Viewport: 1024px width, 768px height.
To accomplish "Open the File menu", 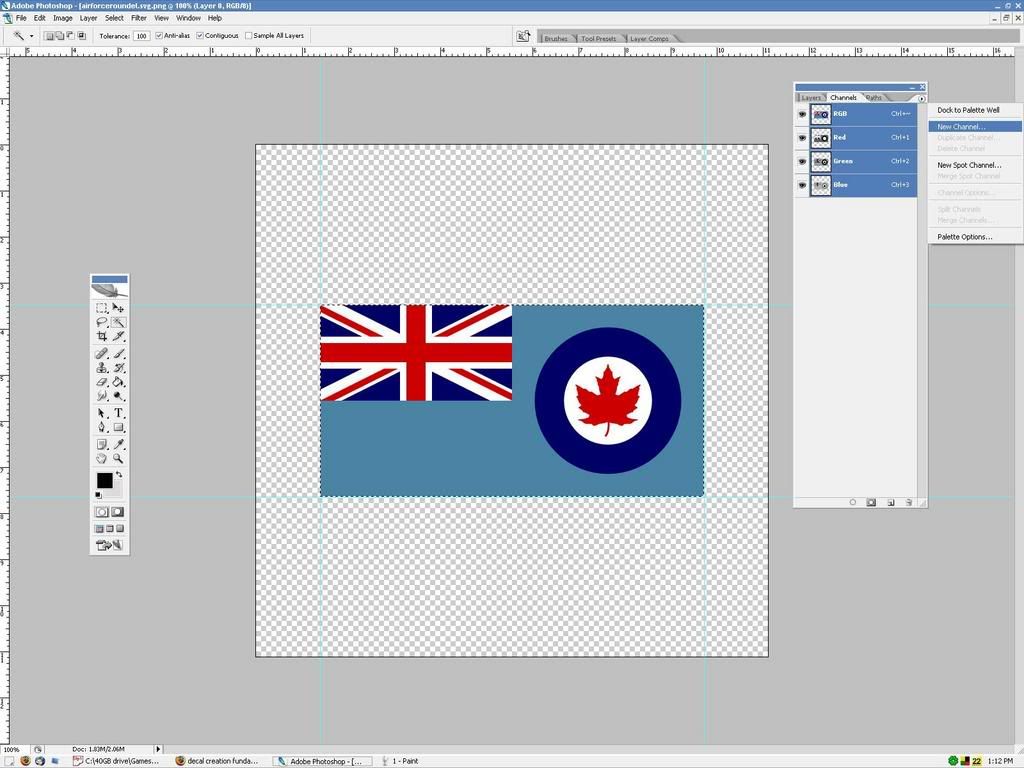I will coord(21,18).
